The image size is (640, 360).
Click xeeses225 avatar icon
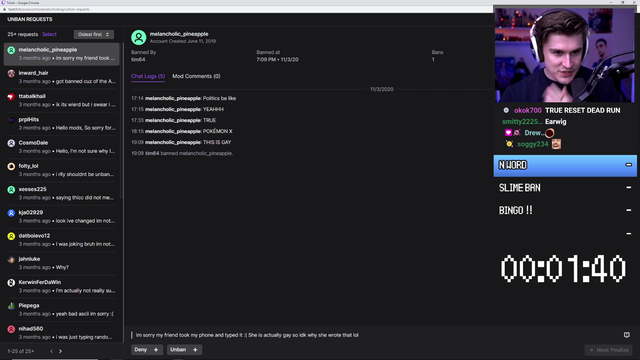[x=11, y=190]
